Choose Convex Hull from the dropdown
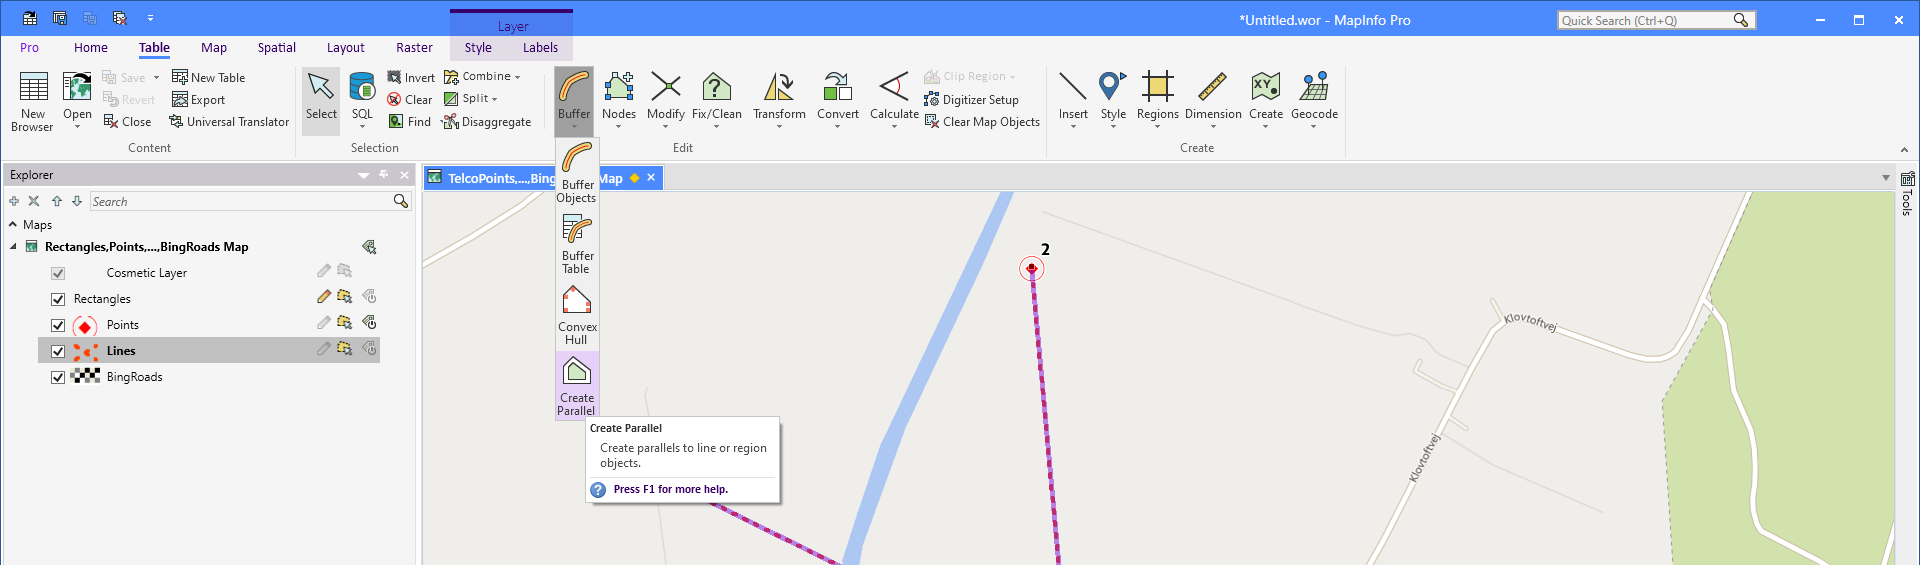 (577, 315)
